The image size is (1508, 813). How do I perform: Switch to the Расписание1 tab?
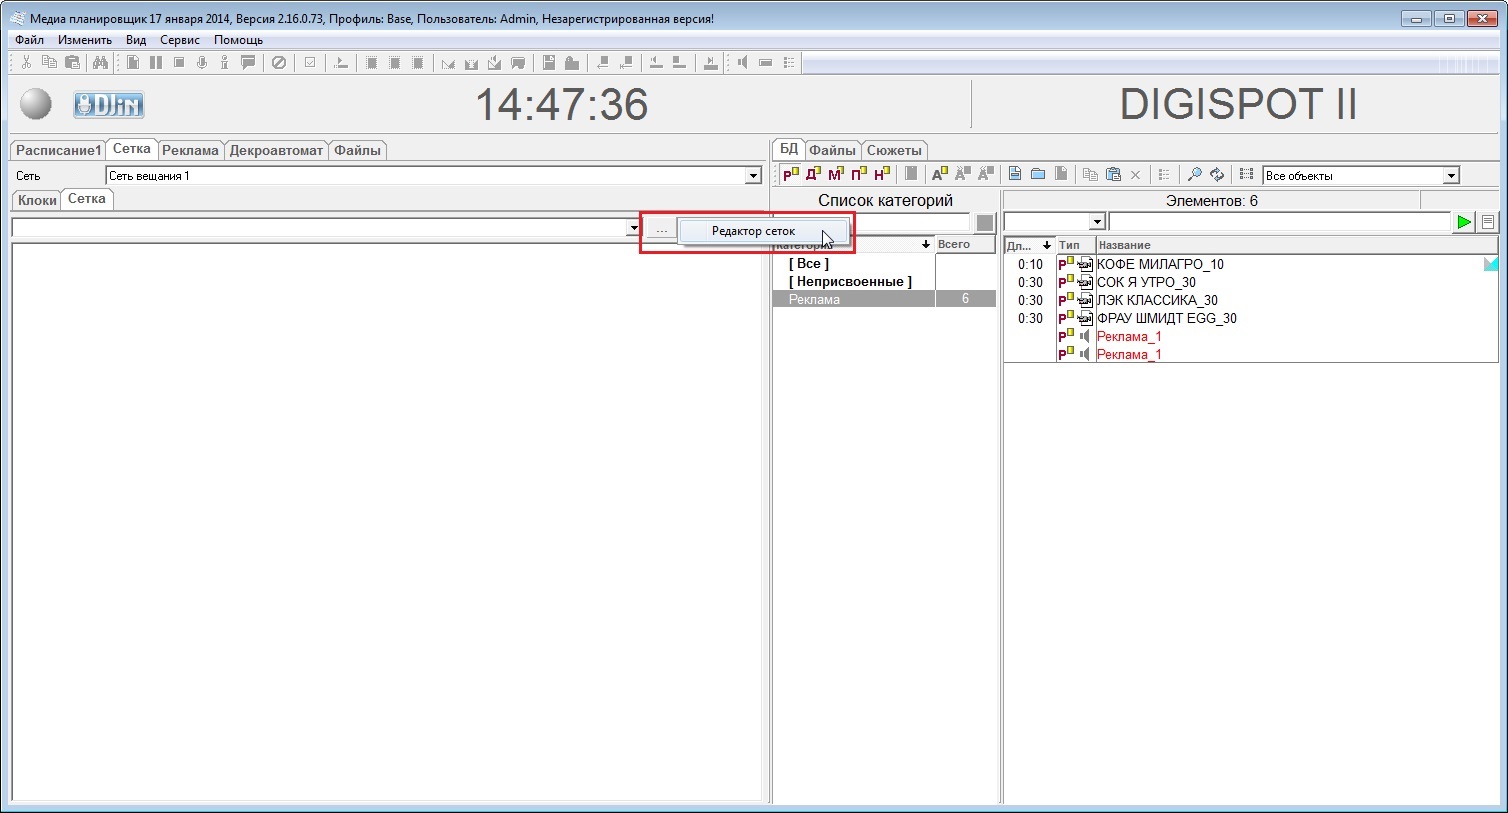(x=58, y=151)
